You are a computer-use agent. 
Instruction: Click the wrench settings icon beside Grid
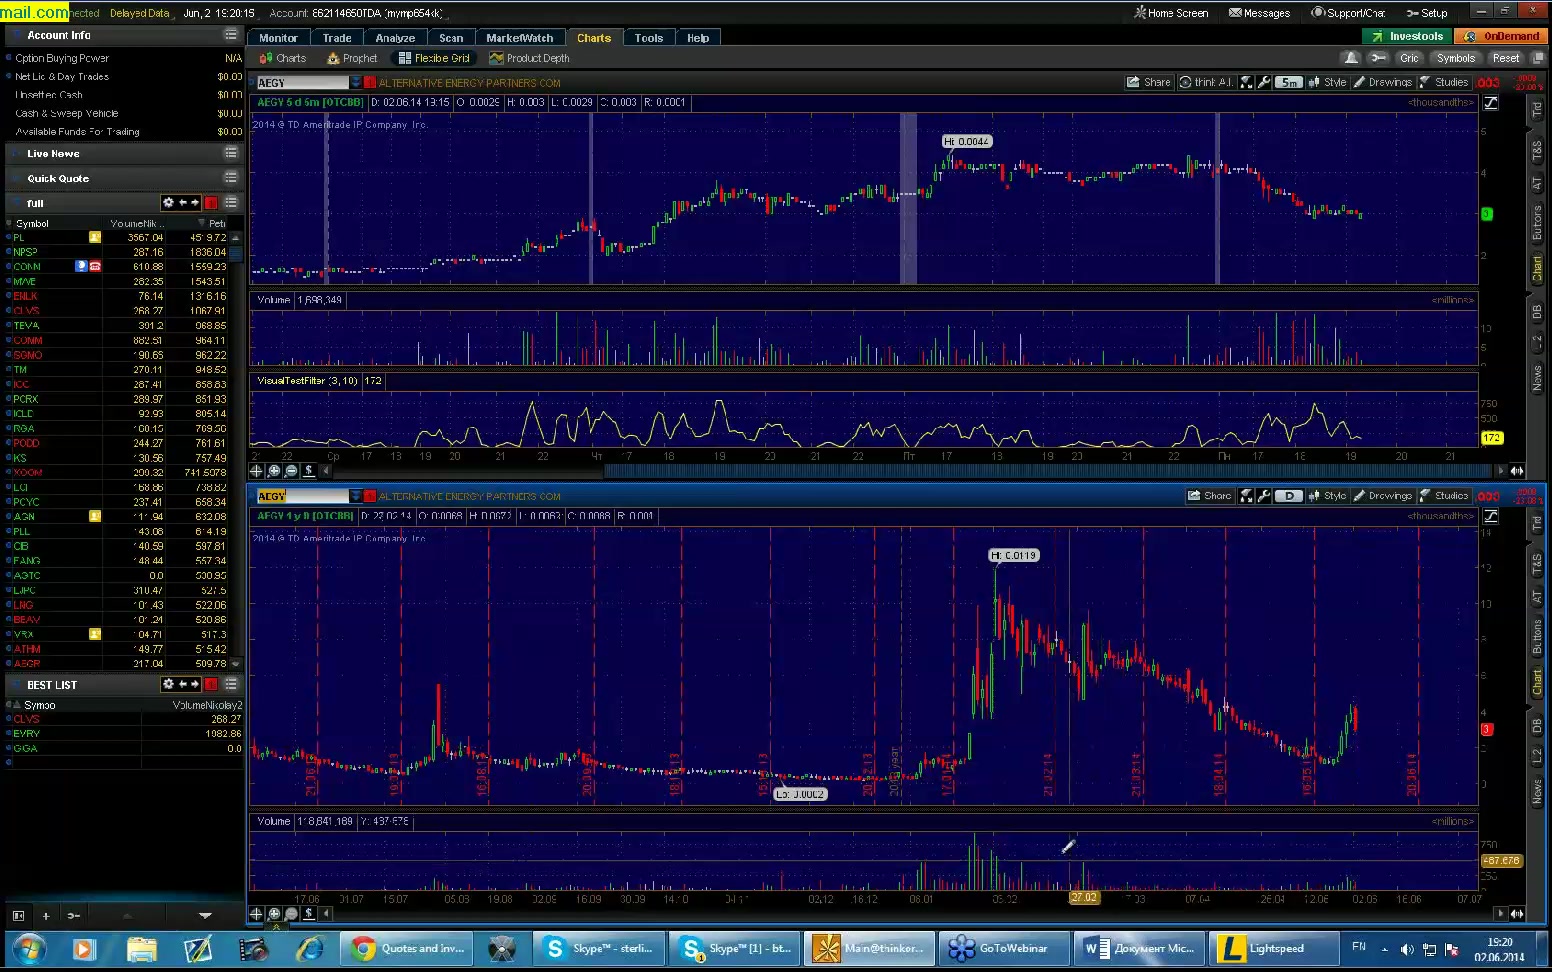1378,58
